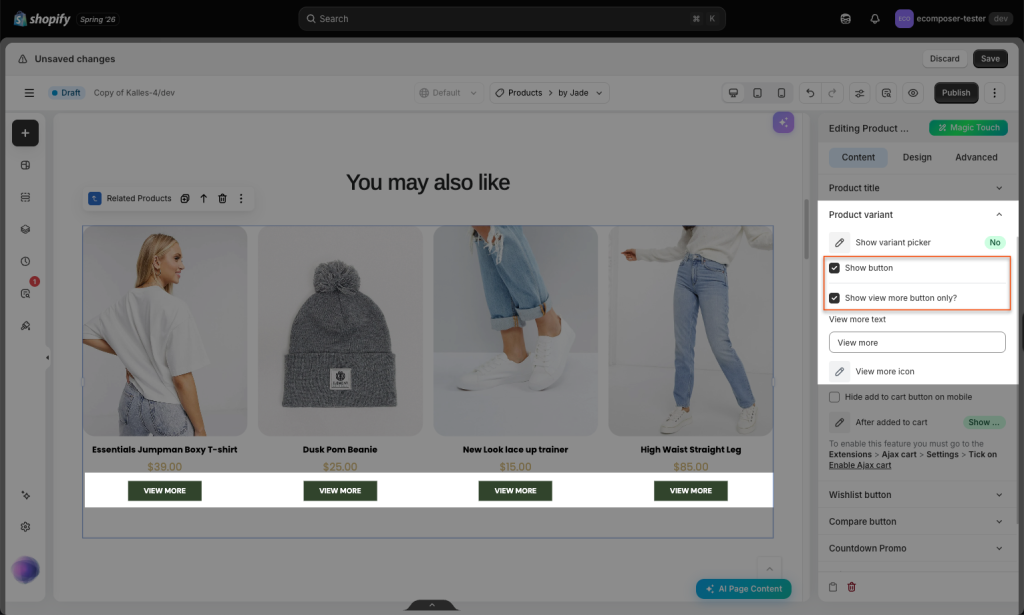Toggle Show view more button only checkbox
The height and width of the screenshot is (615, 1024).
click(834, 298)
